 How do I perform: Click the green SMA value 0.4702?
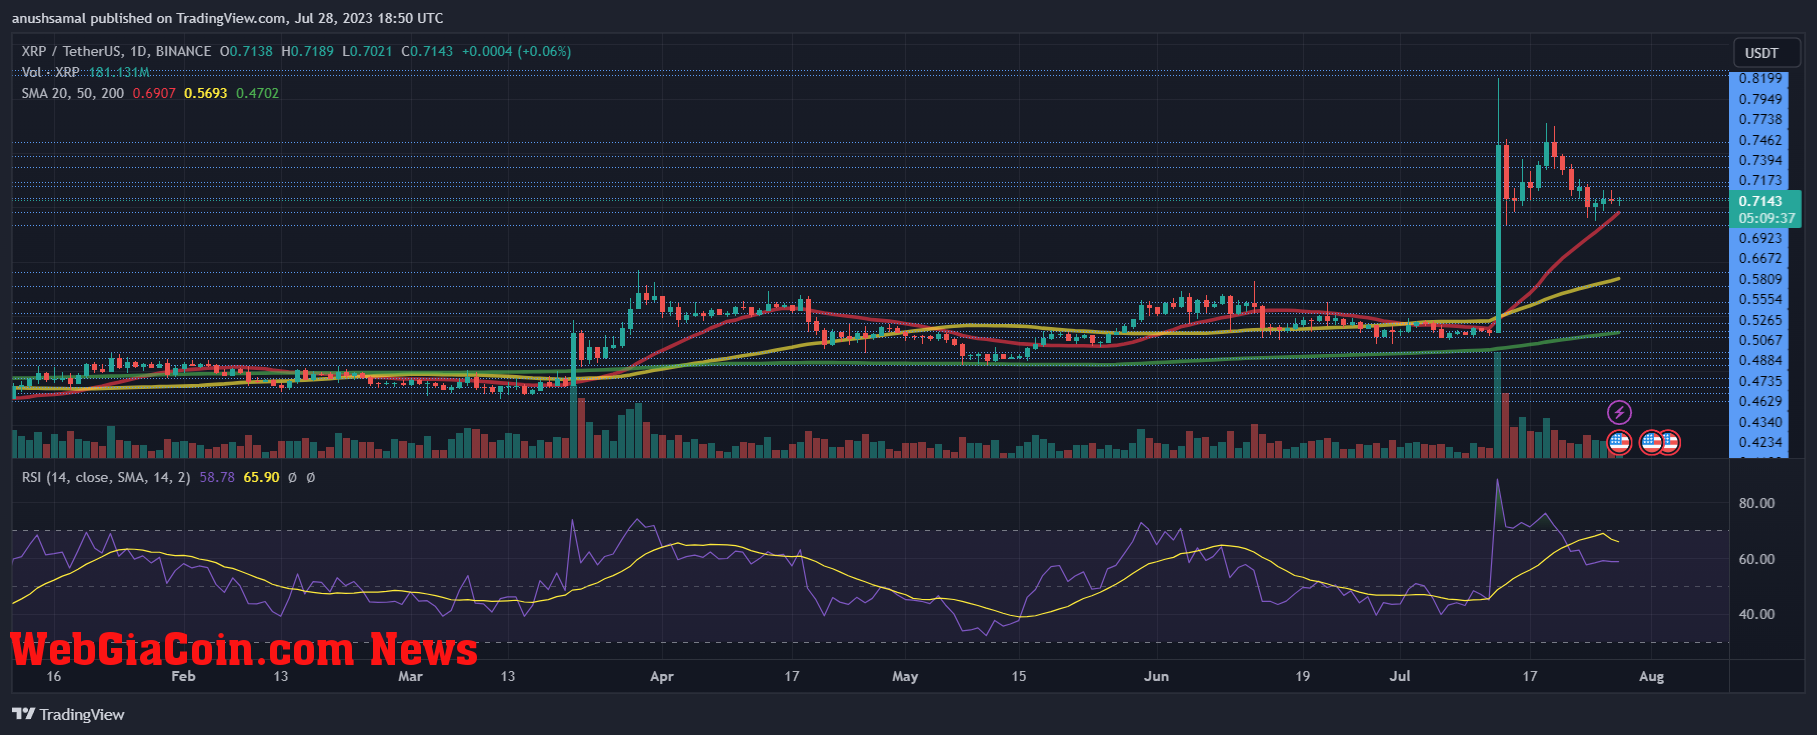pyautogui.click(x=257, y=93)
